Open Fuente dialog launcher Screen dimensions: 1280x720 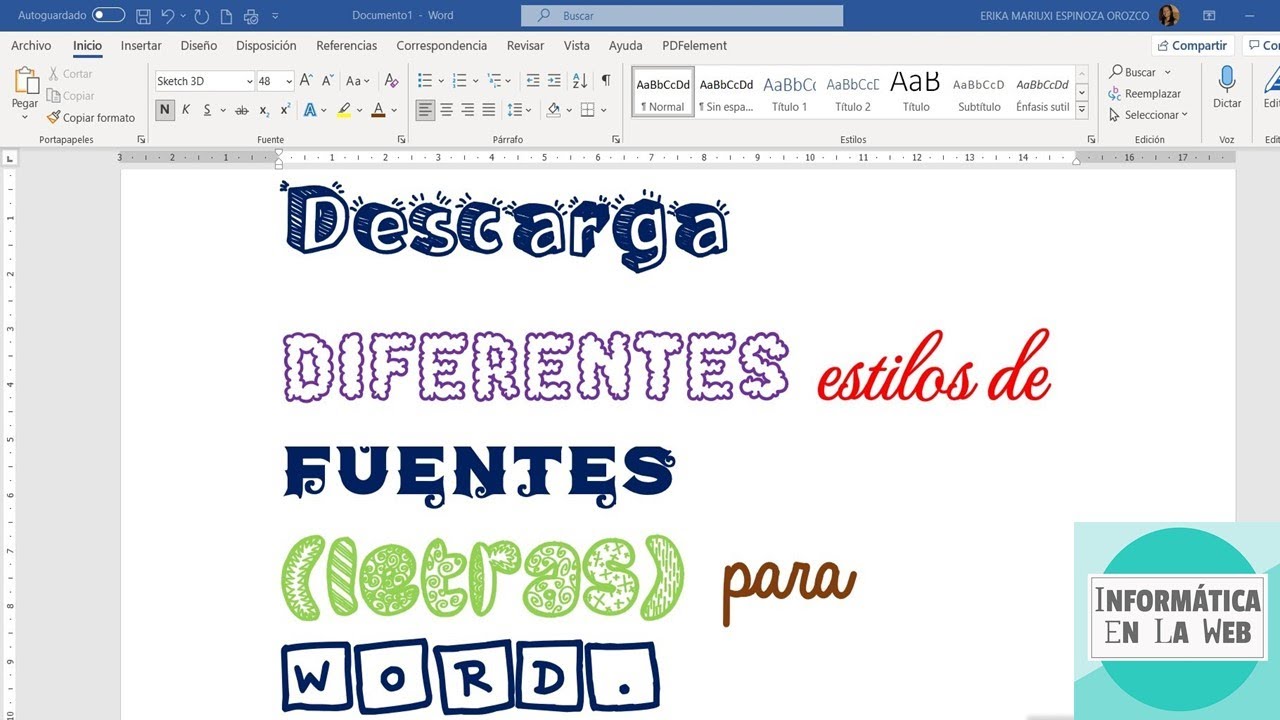pos(402,140)
